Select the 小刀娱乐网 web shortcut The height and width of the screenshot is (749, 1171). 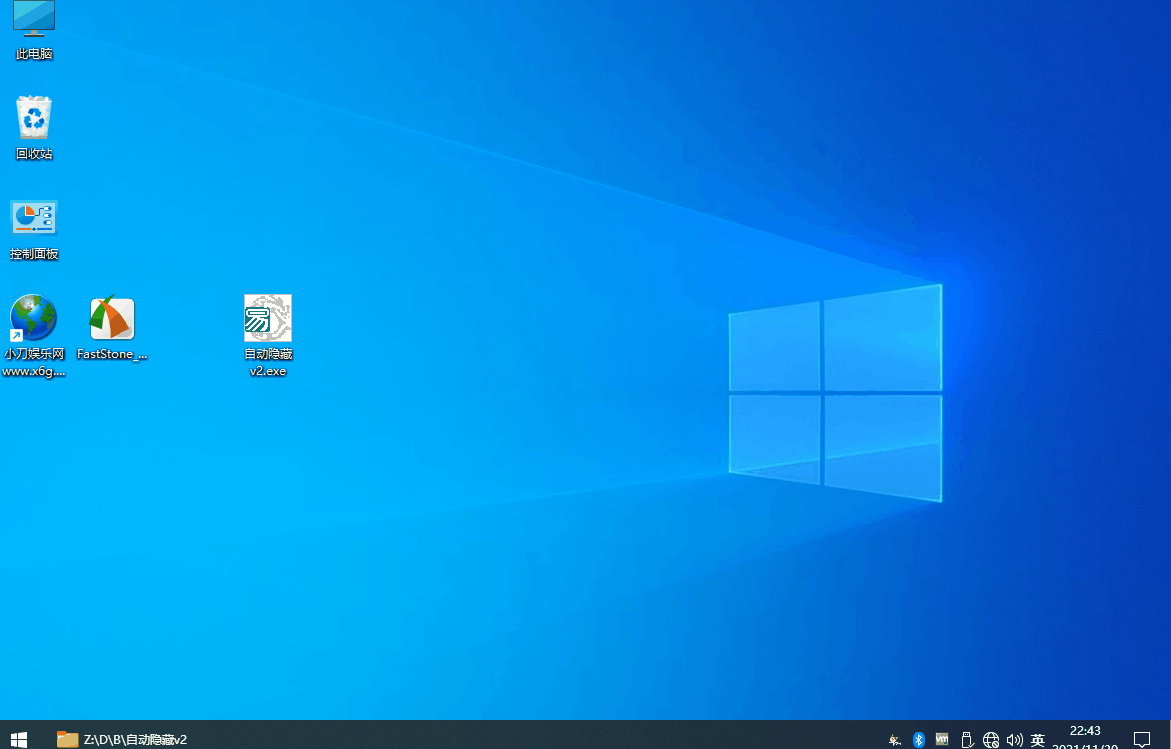[x=34, y=327]
